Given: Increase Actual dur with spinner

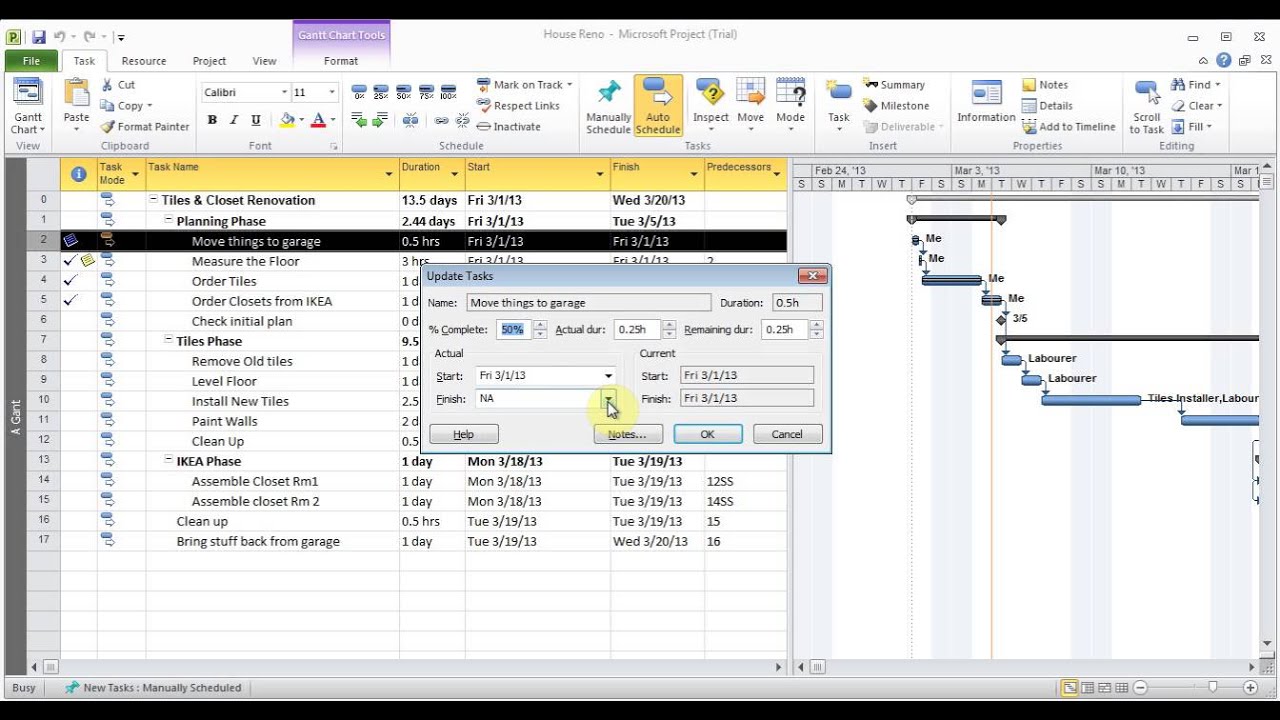Looking at the screenshot, I should (669, 325).
